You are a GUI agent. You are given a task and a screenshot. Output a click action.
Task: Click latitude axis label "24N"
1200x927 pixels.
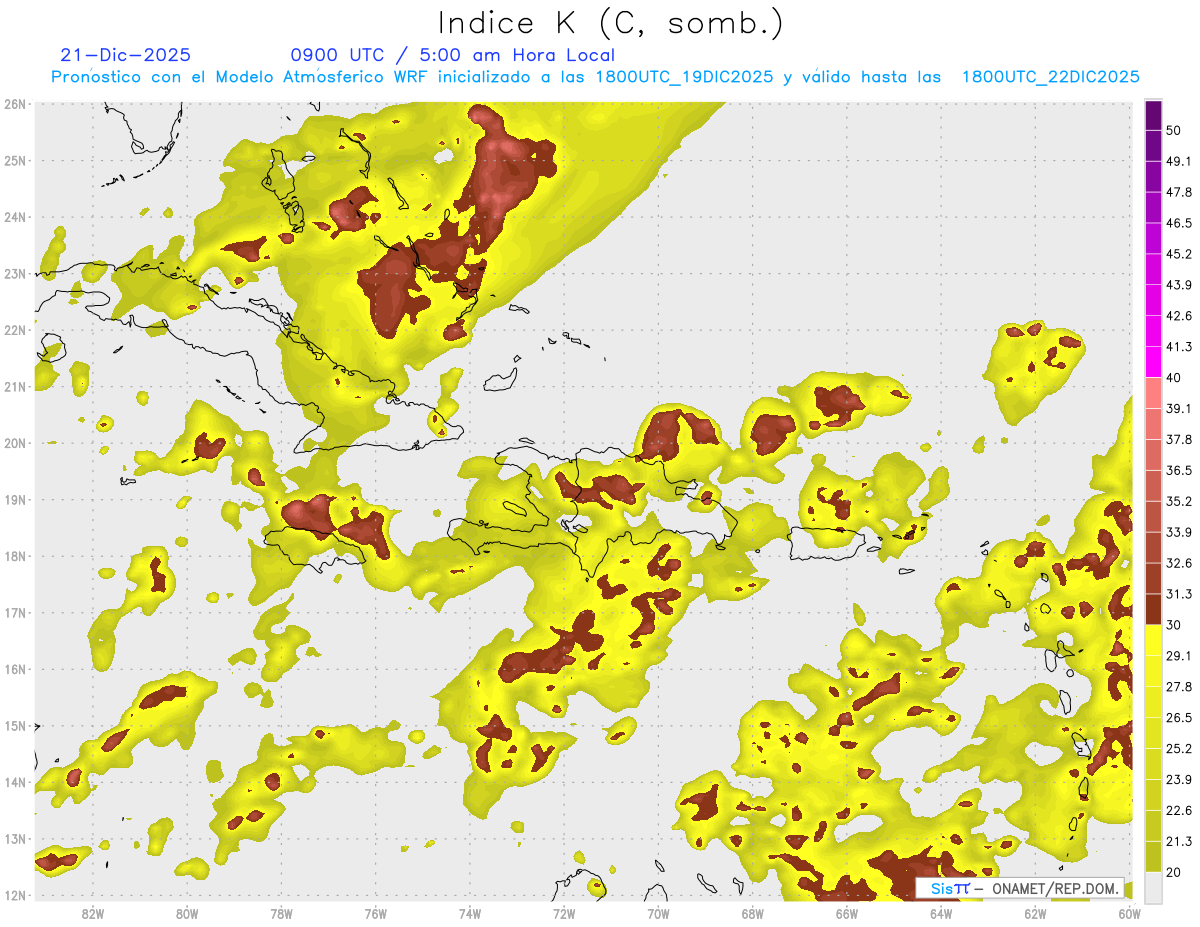click(14, 217)
